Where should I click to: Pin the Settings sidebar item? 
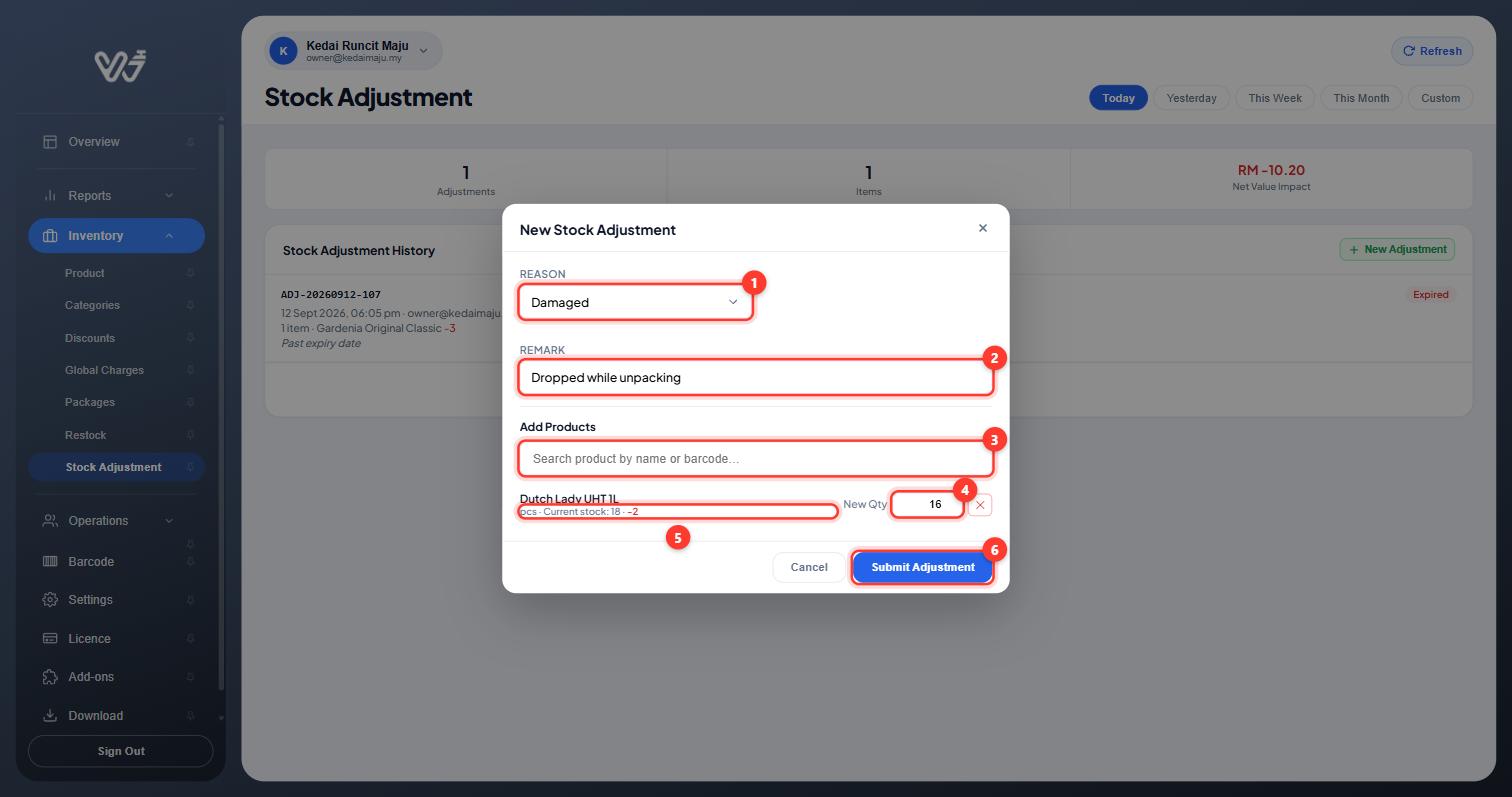click(x=190, y=600)
